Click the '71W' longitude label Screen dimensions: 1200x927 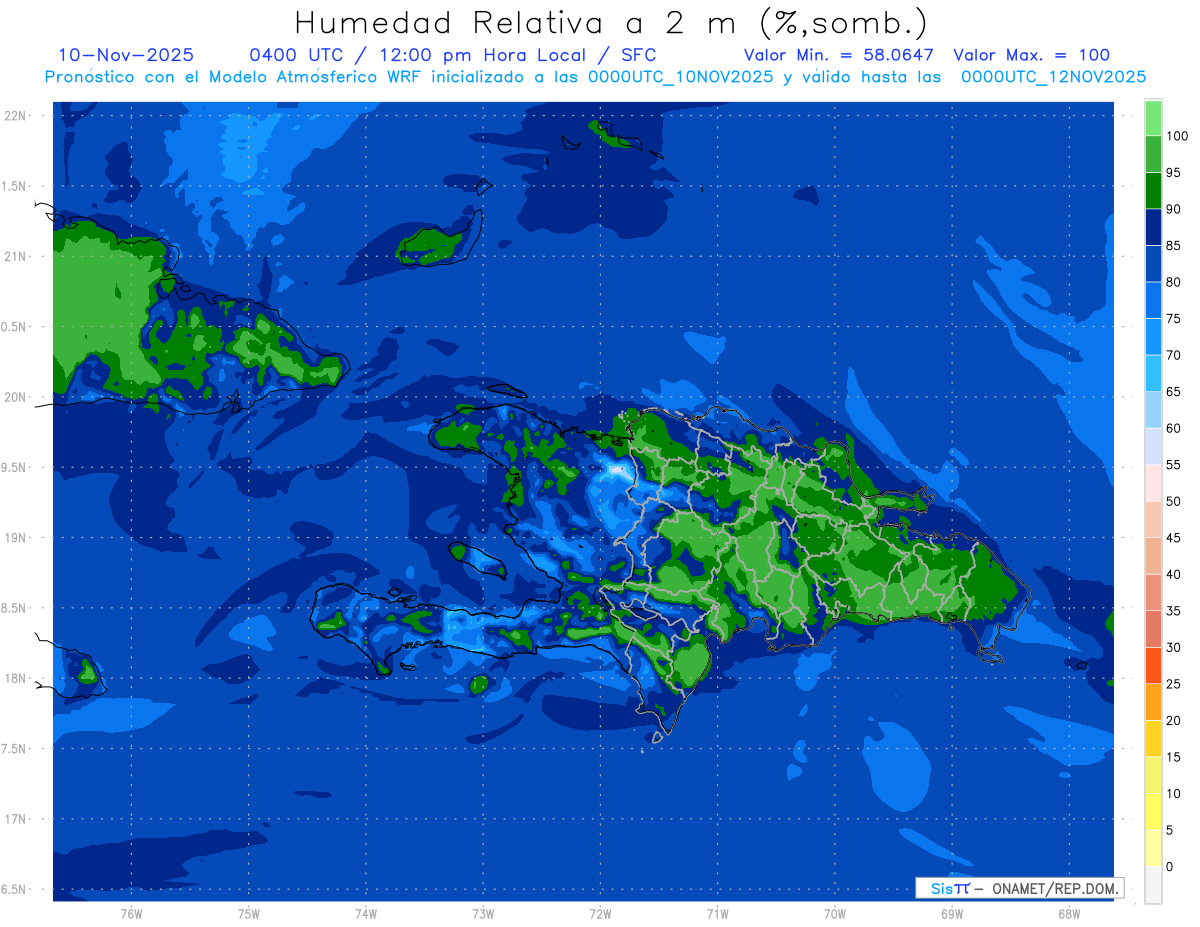[x=717, y=913]
